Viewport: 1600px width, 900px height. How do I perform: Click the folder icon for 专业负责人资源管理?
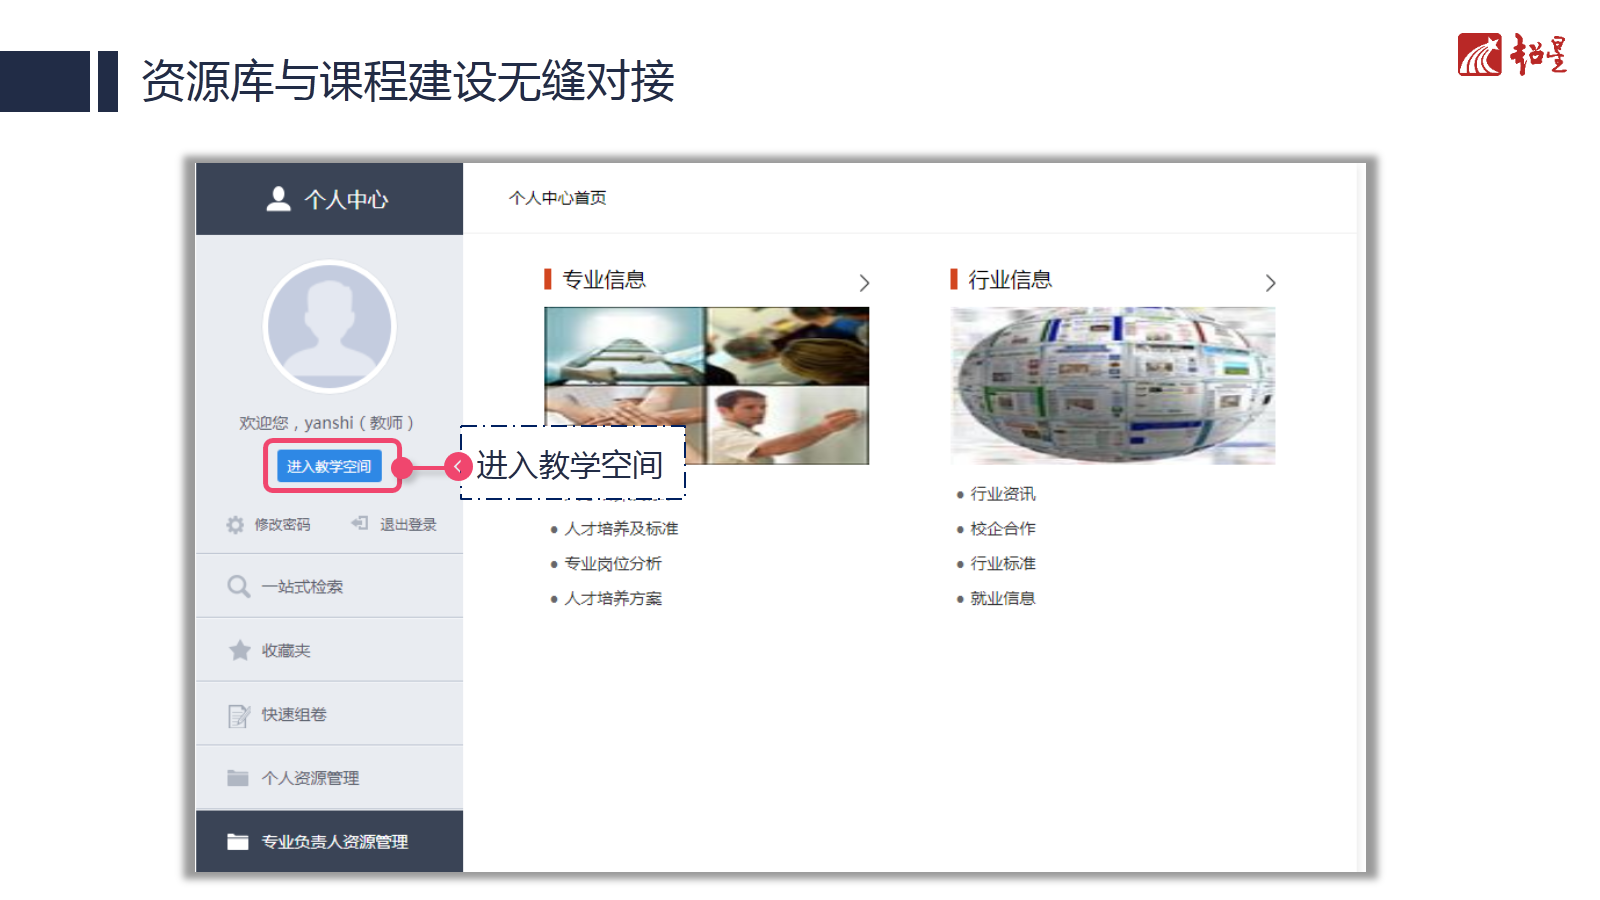(x=238, y=842)
